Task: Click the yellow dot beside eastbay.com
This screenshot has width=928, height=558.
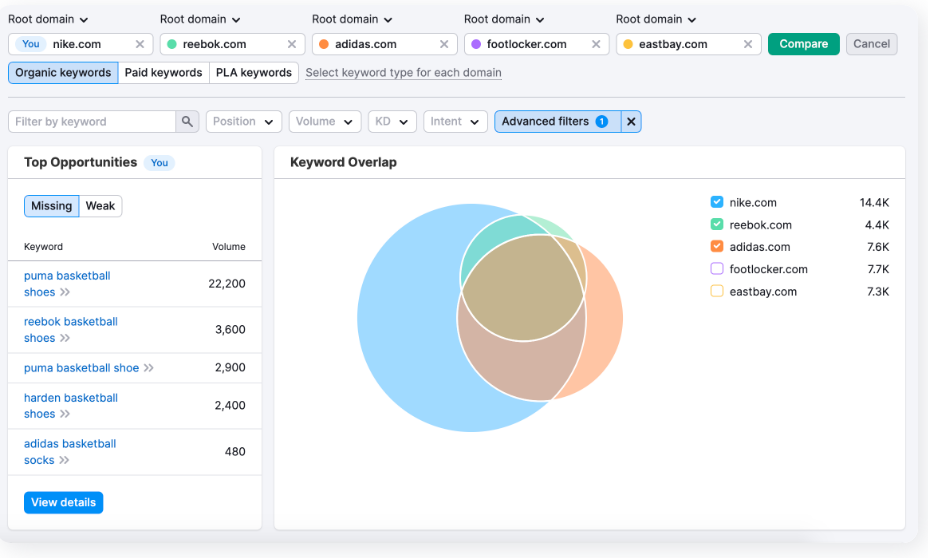Action: coord(628,44)
